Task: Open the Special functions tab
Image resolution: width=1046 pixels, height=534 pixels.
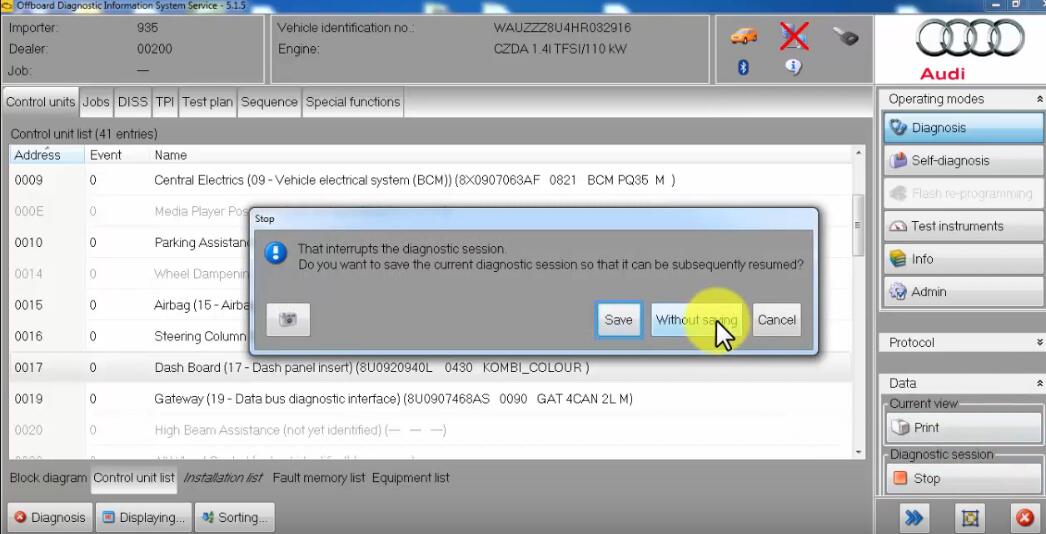Action: coord(353,102)
